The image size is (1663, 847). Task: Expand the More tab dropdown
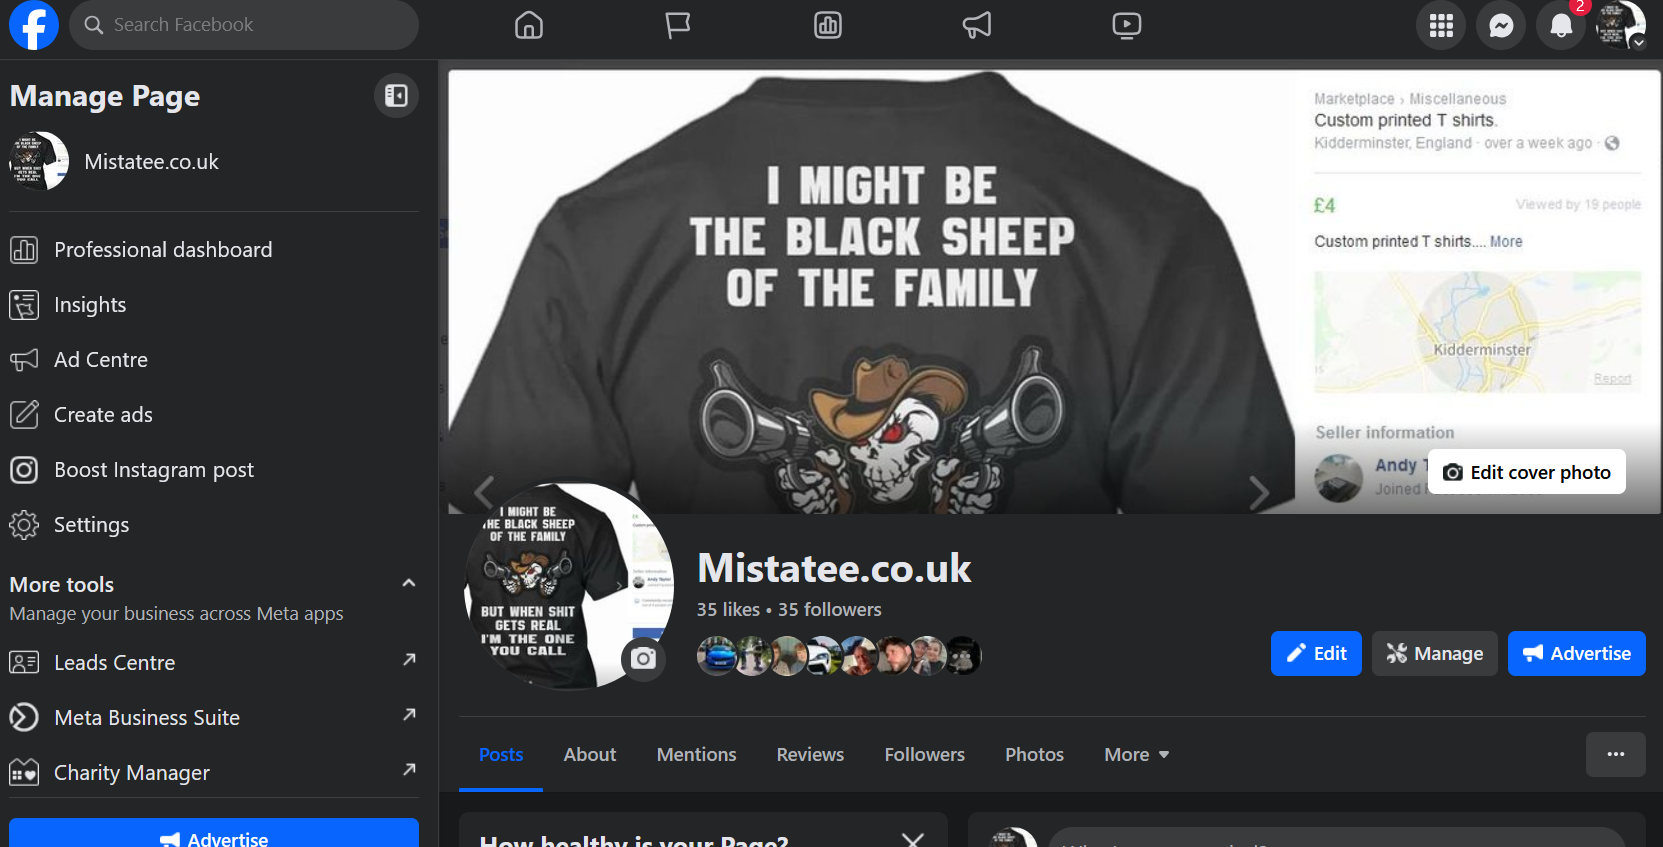point(1136,755)
